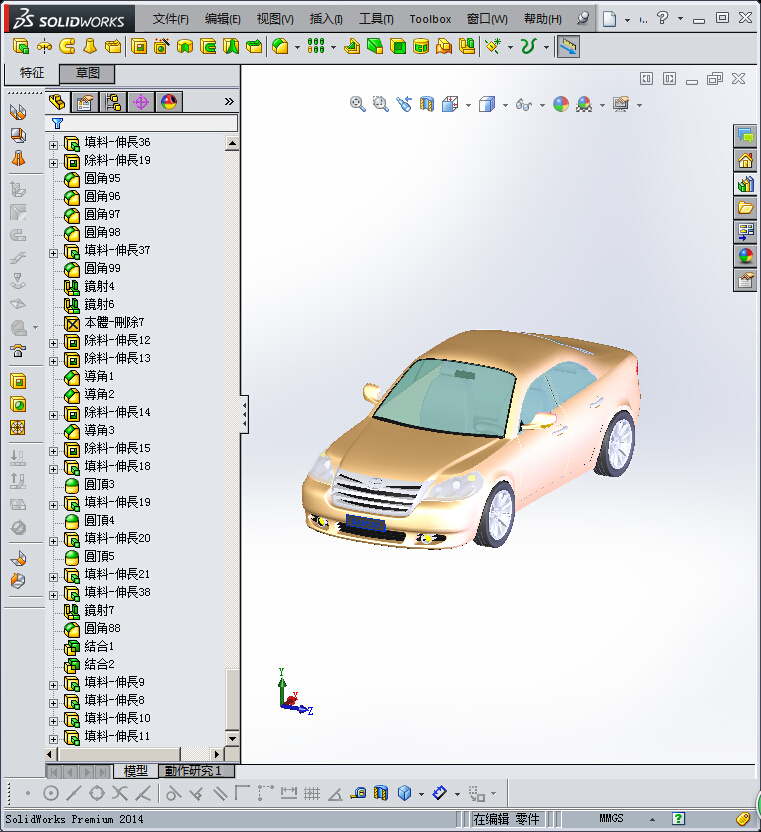Select the Lofted Boss toolbar icon

(x=90, y=47)
